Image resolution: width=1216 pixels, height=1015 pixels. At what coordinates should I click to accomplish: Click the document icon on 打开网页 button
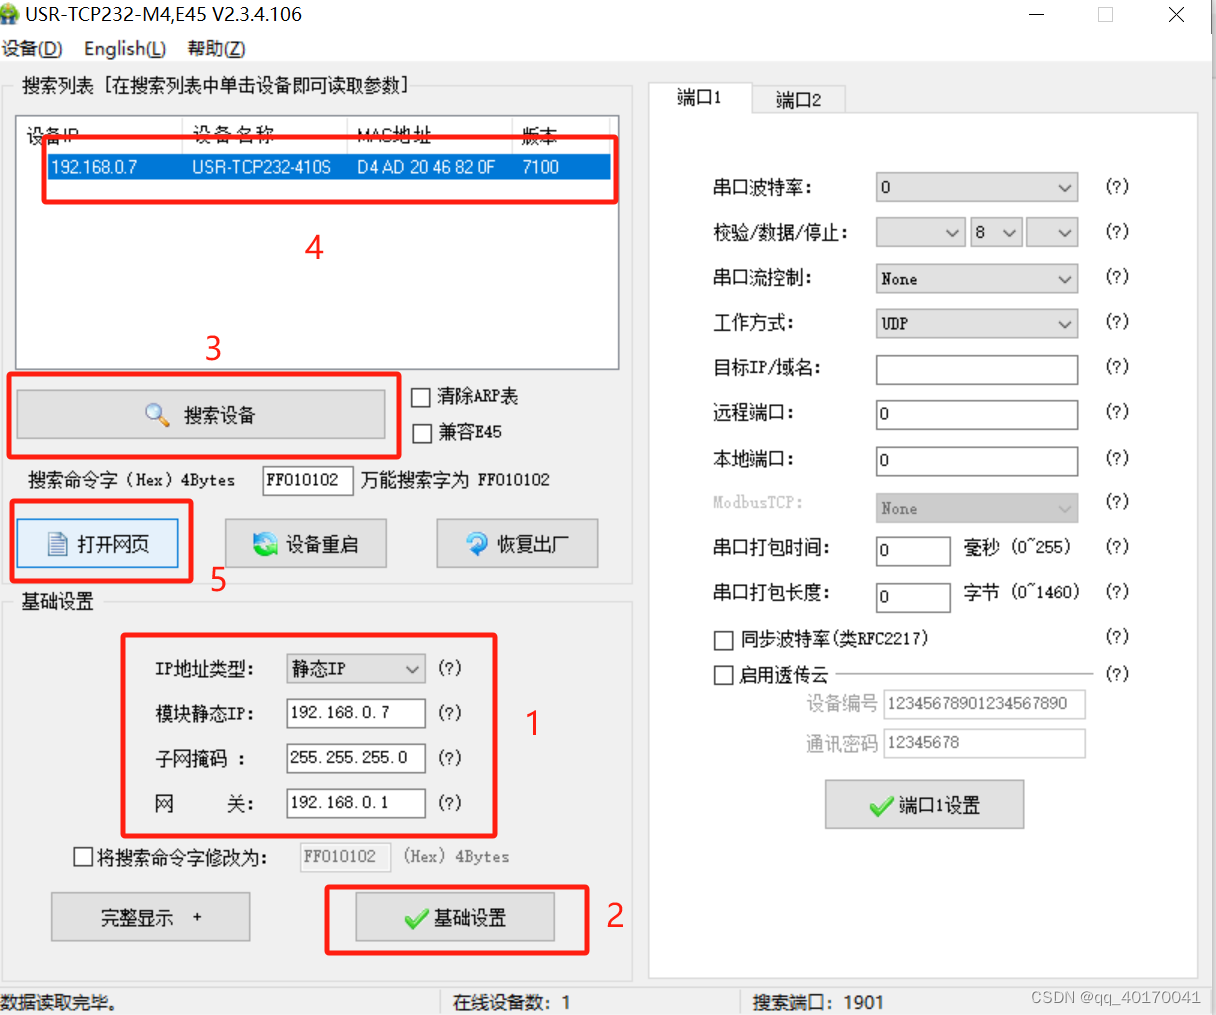[58, 544]
